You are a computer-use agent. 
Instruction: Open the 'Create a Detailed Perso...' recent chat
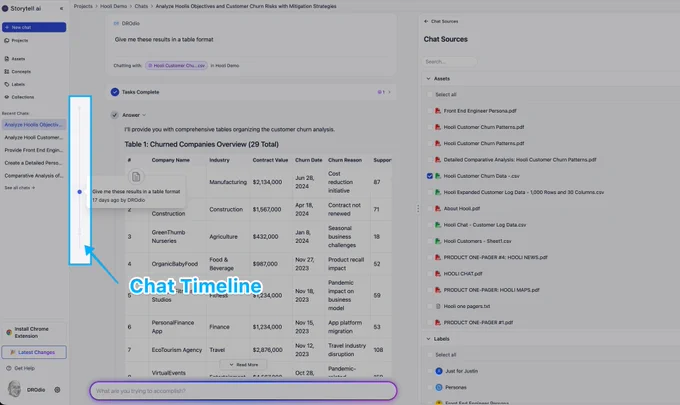click(x=34, y=163)
